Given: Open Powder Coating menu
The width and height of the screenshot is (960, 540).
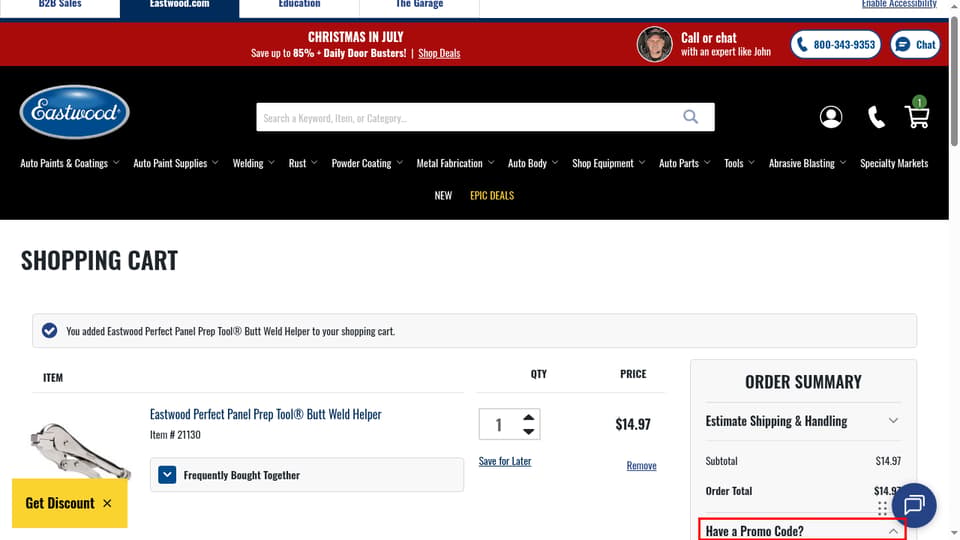Looking at the screenshot, I should [x=367, y=163].
